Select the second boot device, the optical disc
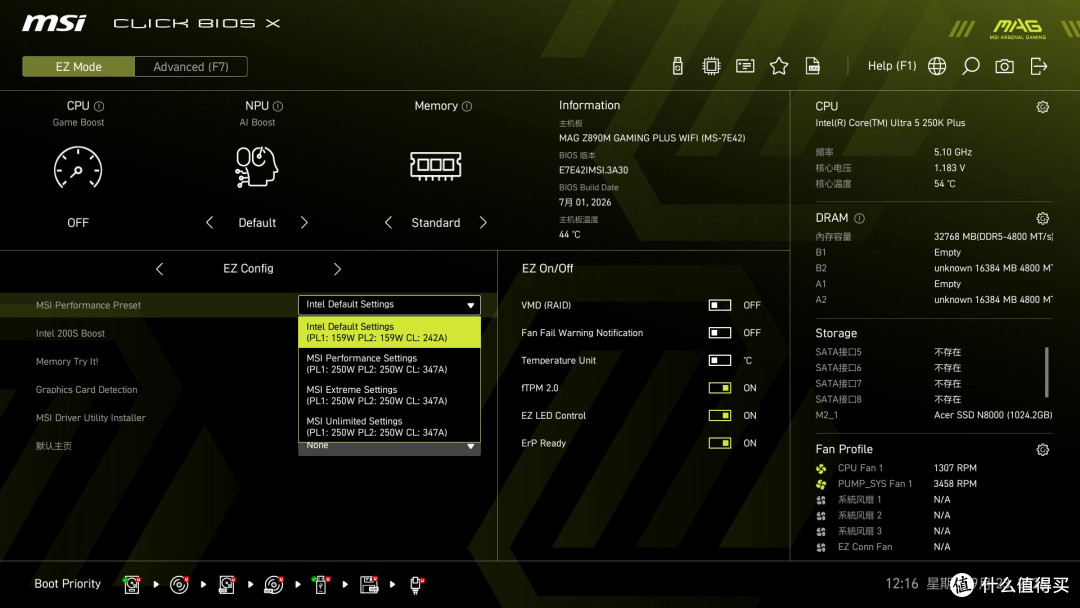 179,585
